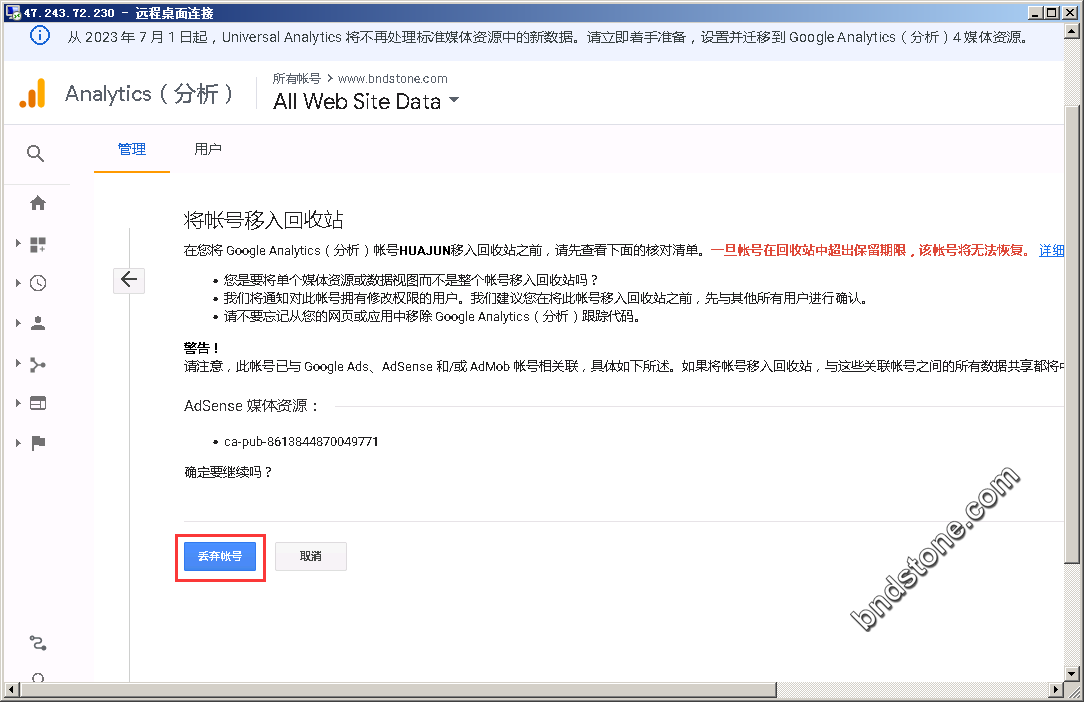This screenshot has width=1084, height=702.
Task: Click the vertical scrollbar thumb
Action: click(1072, 335)
